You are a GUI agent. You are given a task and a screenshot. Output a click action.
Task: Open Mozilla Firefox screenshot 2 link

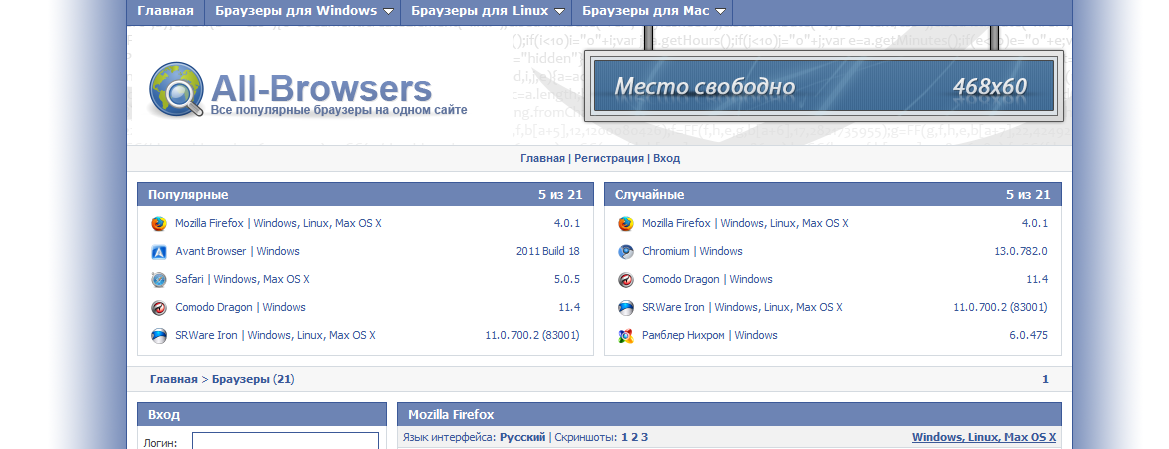pyautogui.click(x=634, y=437)
